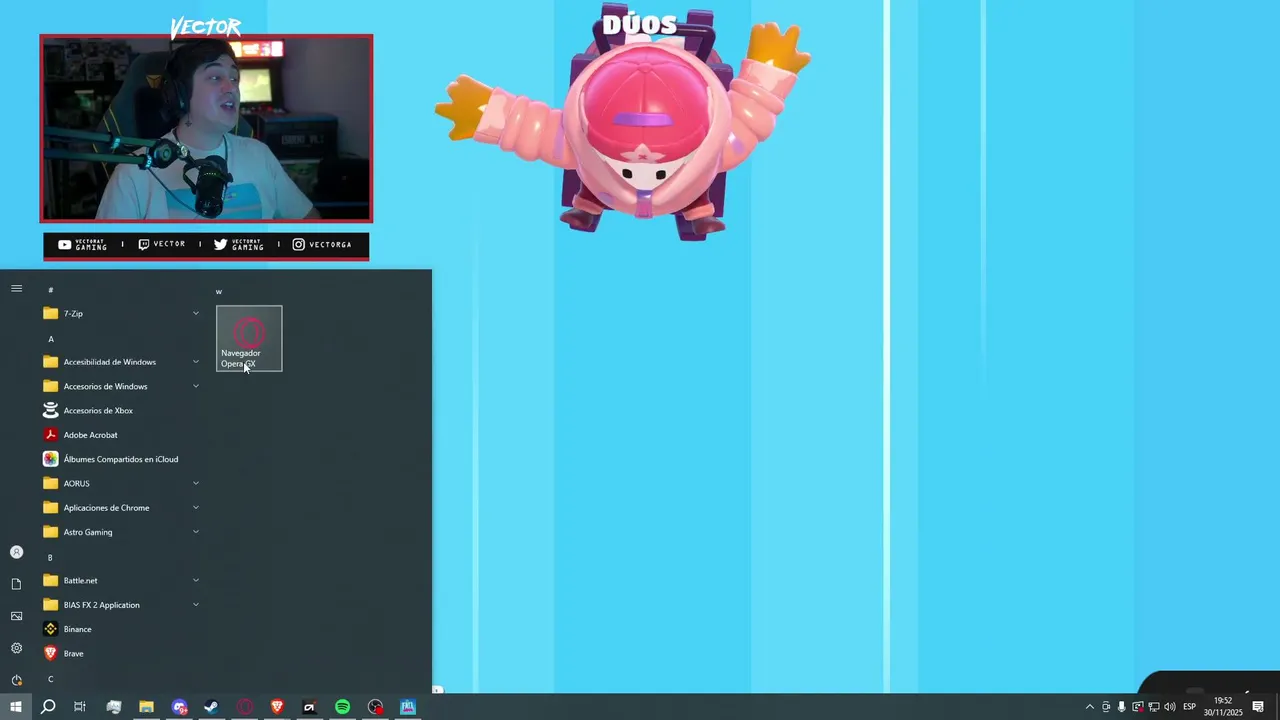The height and width of the screenshot is (720, 1280).
Task: Open the Astro Gaming folder entry
Action: [x=120, y=532]
